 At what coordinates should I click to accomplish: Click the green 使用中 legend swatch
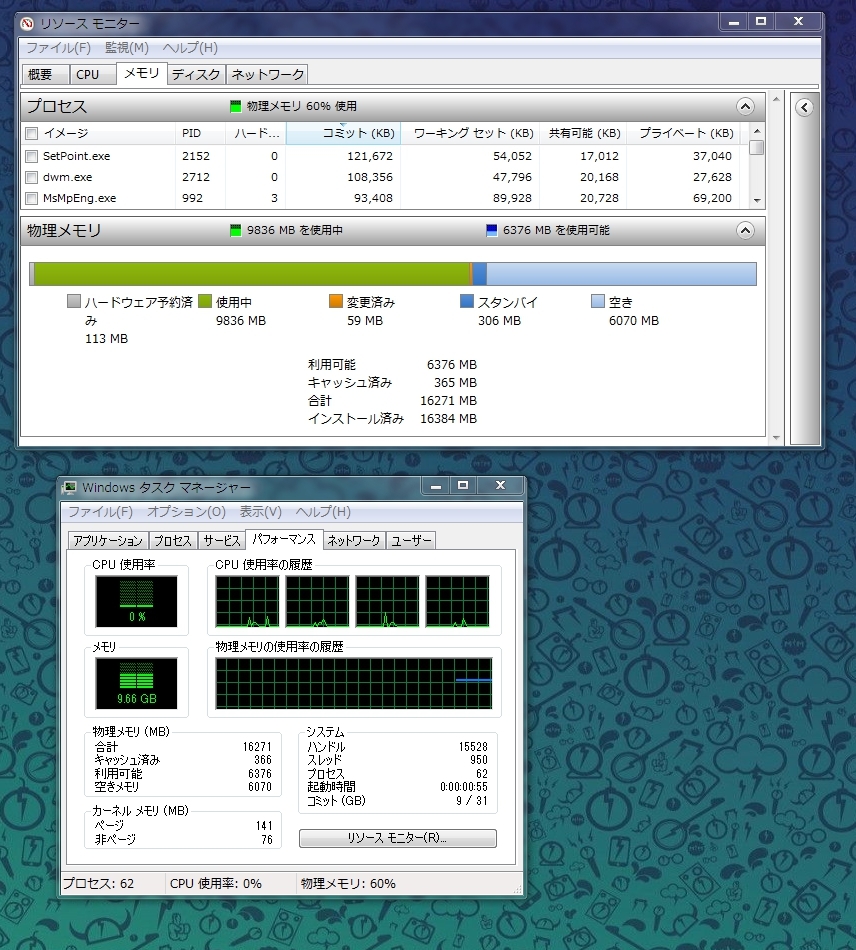point(205,301)
